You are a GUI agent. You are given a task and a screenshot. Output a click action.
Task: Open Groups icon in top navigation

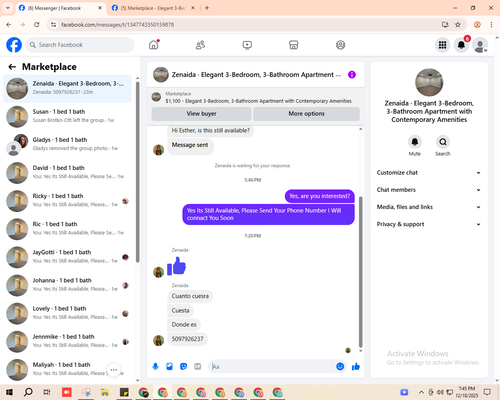(x=340, y=45)
